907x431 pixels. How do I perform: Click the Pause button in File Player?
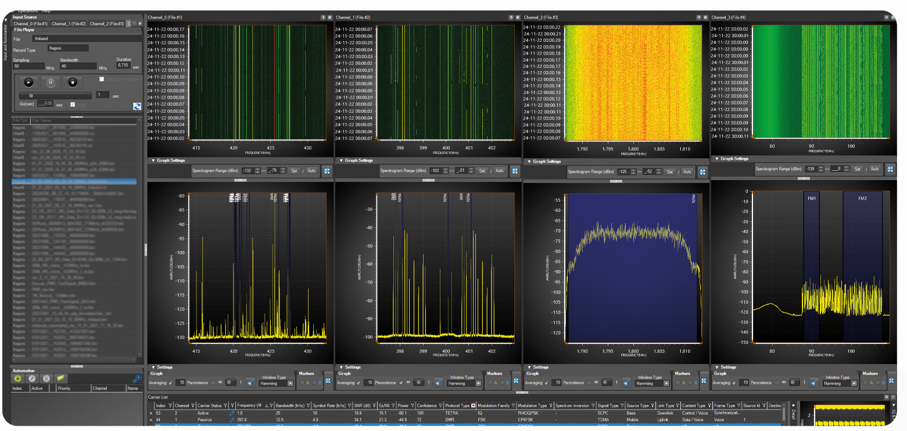[50, 82]
